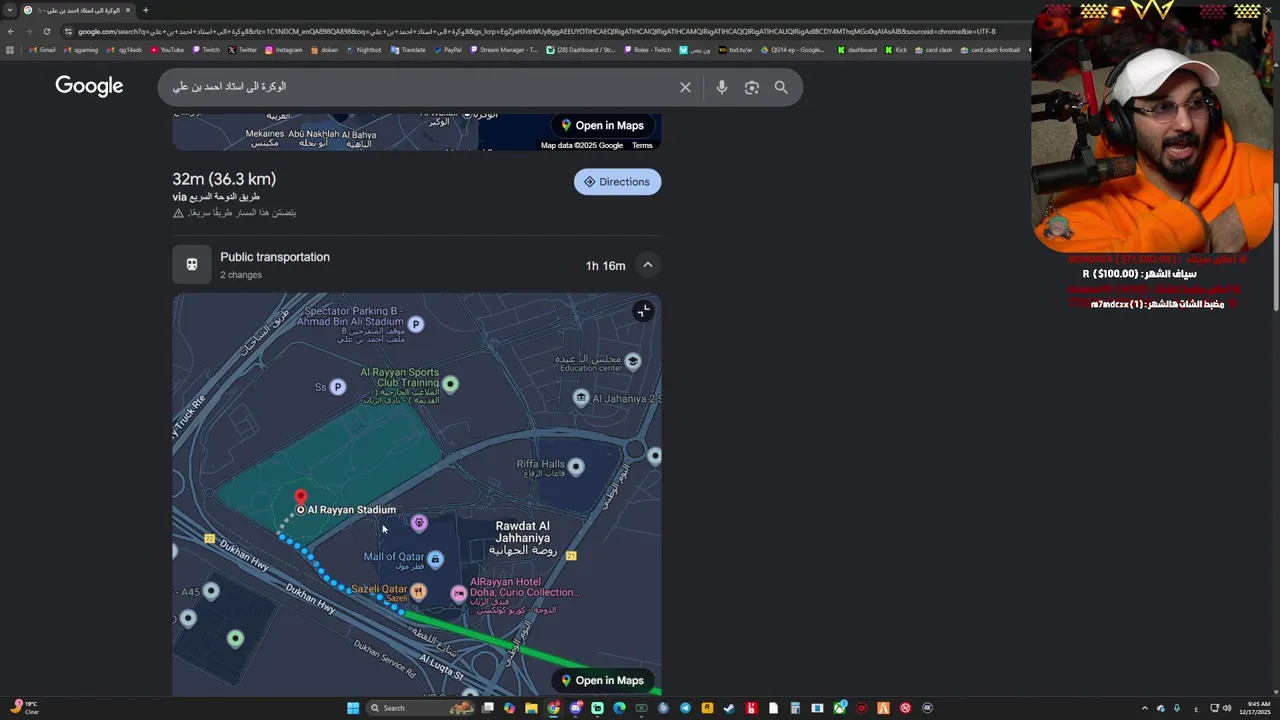
Task: Submit search with the magnifier icon
Action: (x=781, y=88)
